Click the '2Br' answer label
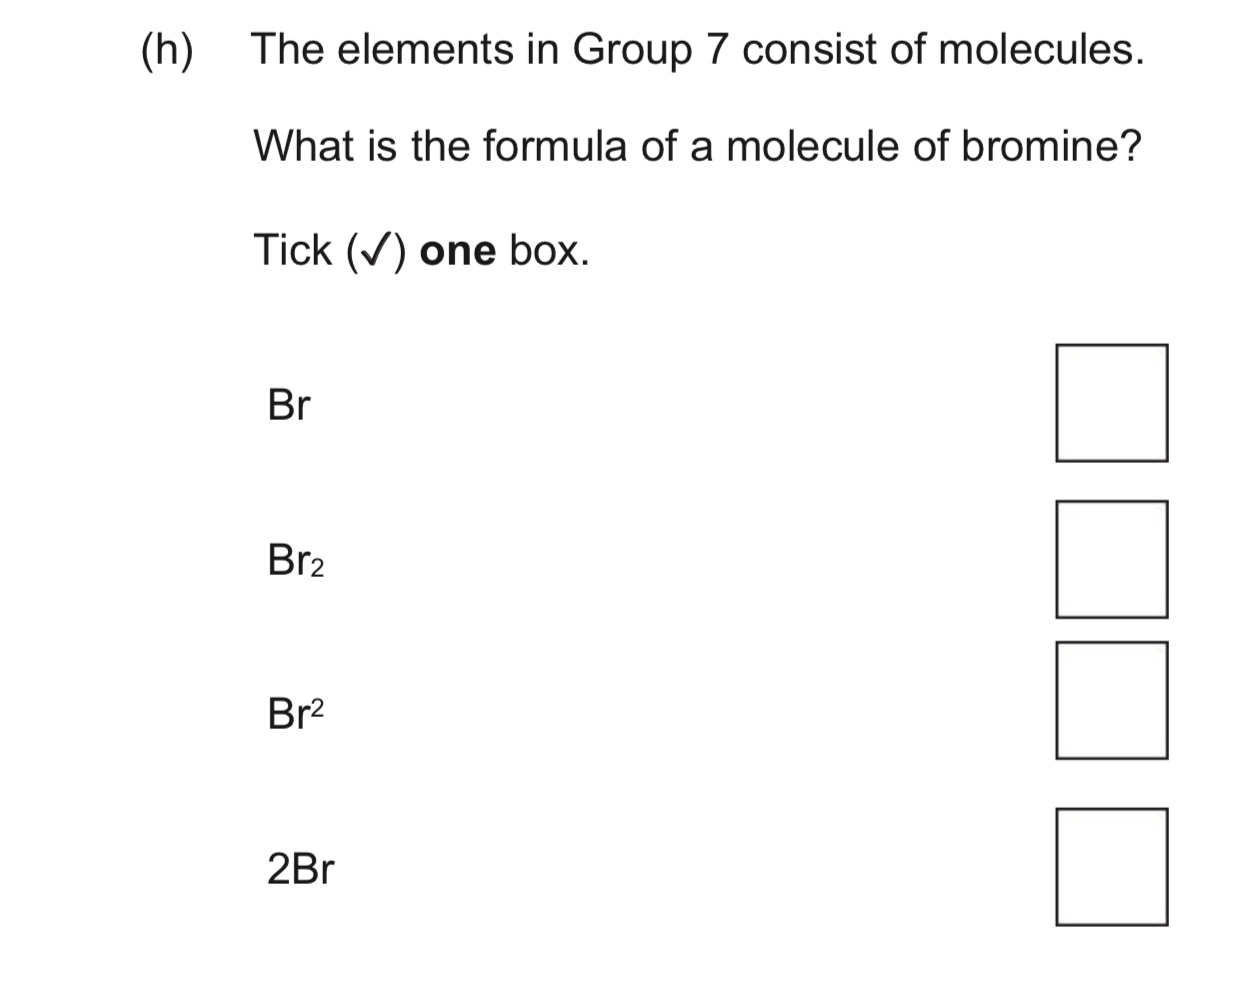The image size is (1252, 987). coord(300,869)
